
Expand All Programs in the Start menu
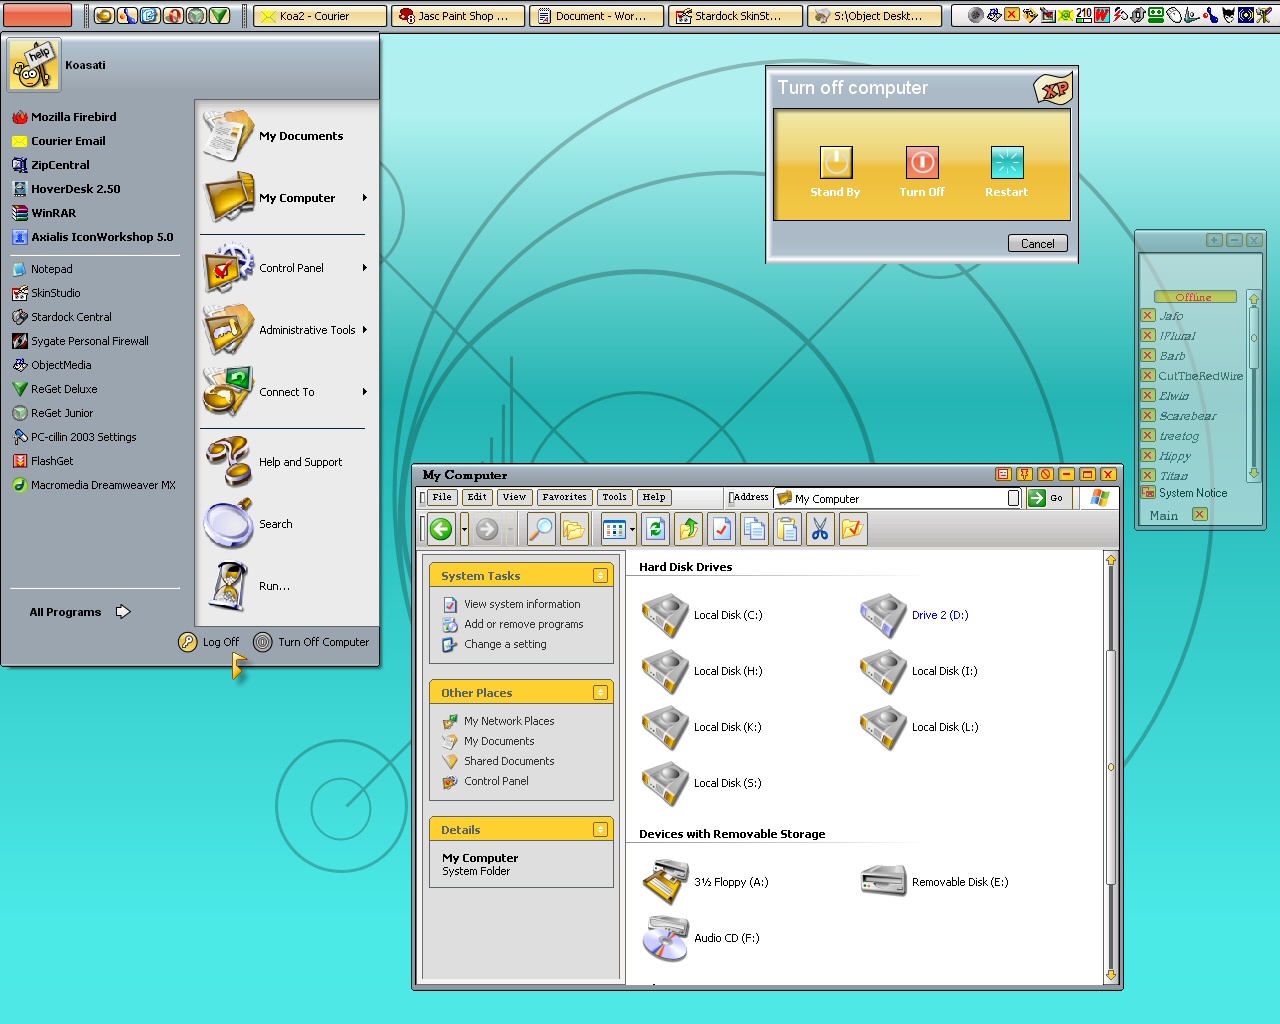point(80,612)
